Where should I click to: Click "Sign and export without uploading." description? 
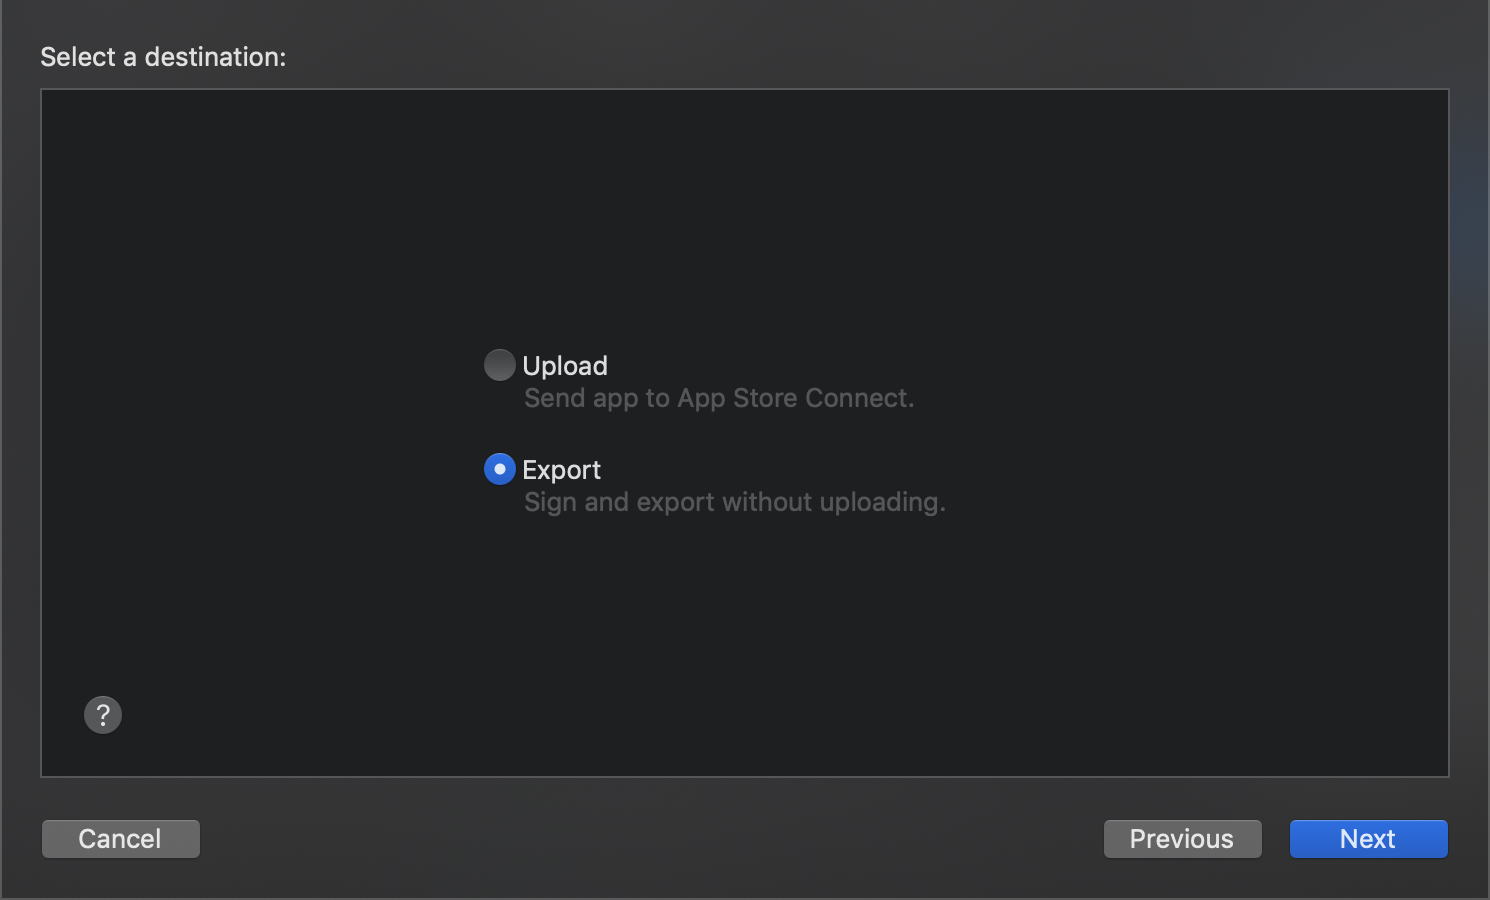tap(735, 502)
